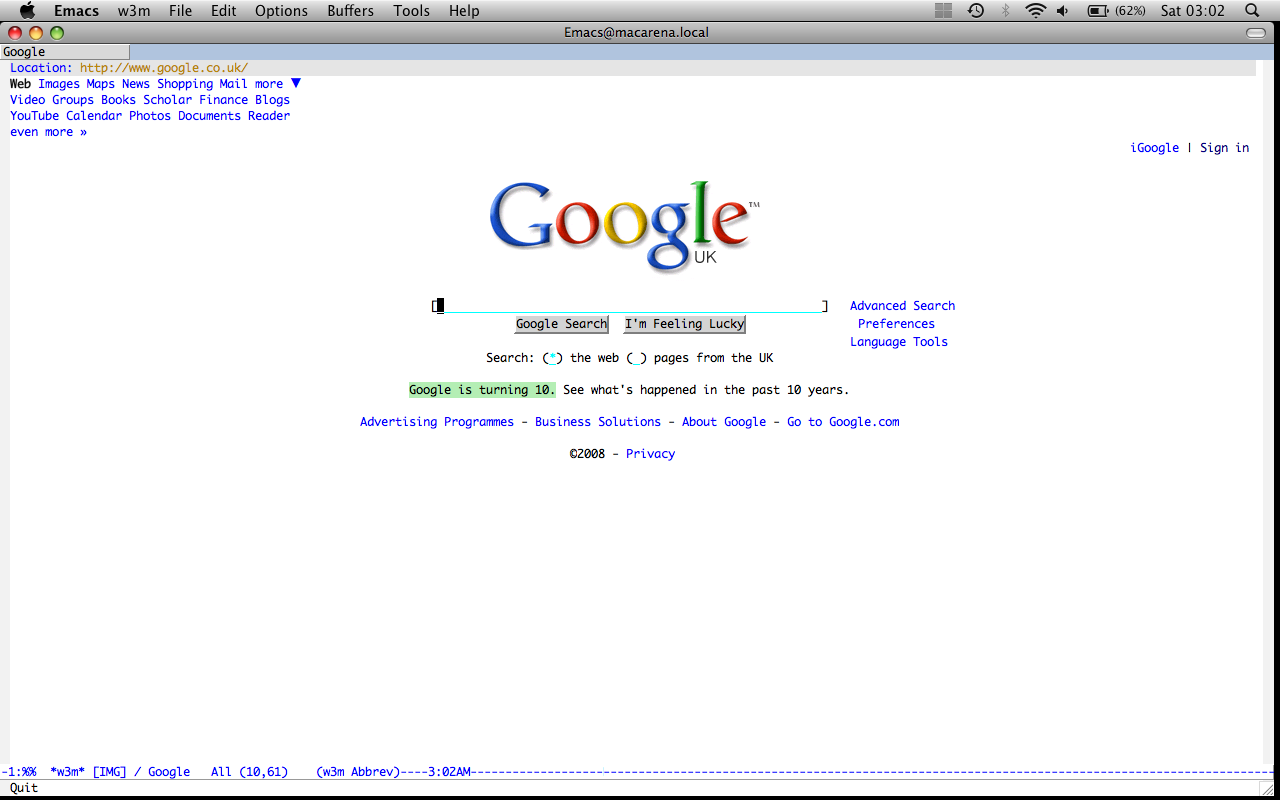Open the Blogs link
This screenshot has height=800, width=1280.
[x=272, y=100]
